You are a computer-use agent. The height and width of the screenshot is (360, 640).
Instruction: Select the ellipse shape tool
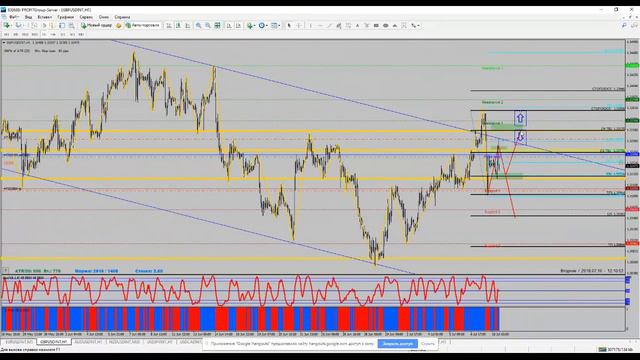[385, 25]
